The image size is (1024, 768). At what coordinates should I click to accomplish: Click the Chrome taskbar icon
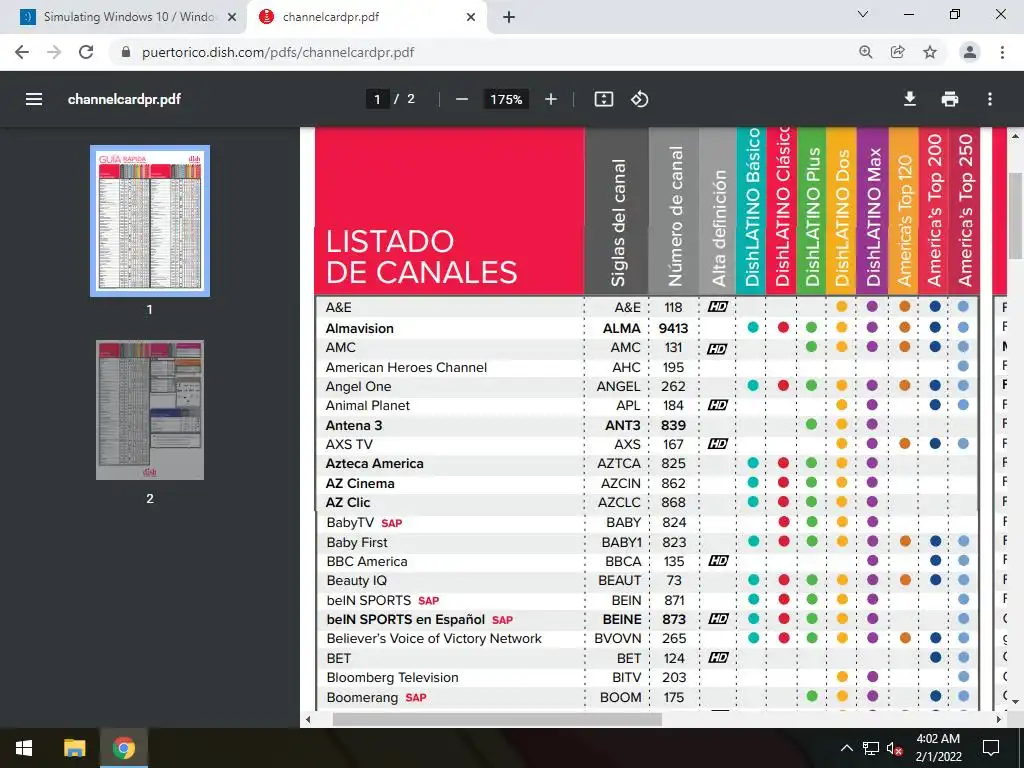tap(123, 748)
